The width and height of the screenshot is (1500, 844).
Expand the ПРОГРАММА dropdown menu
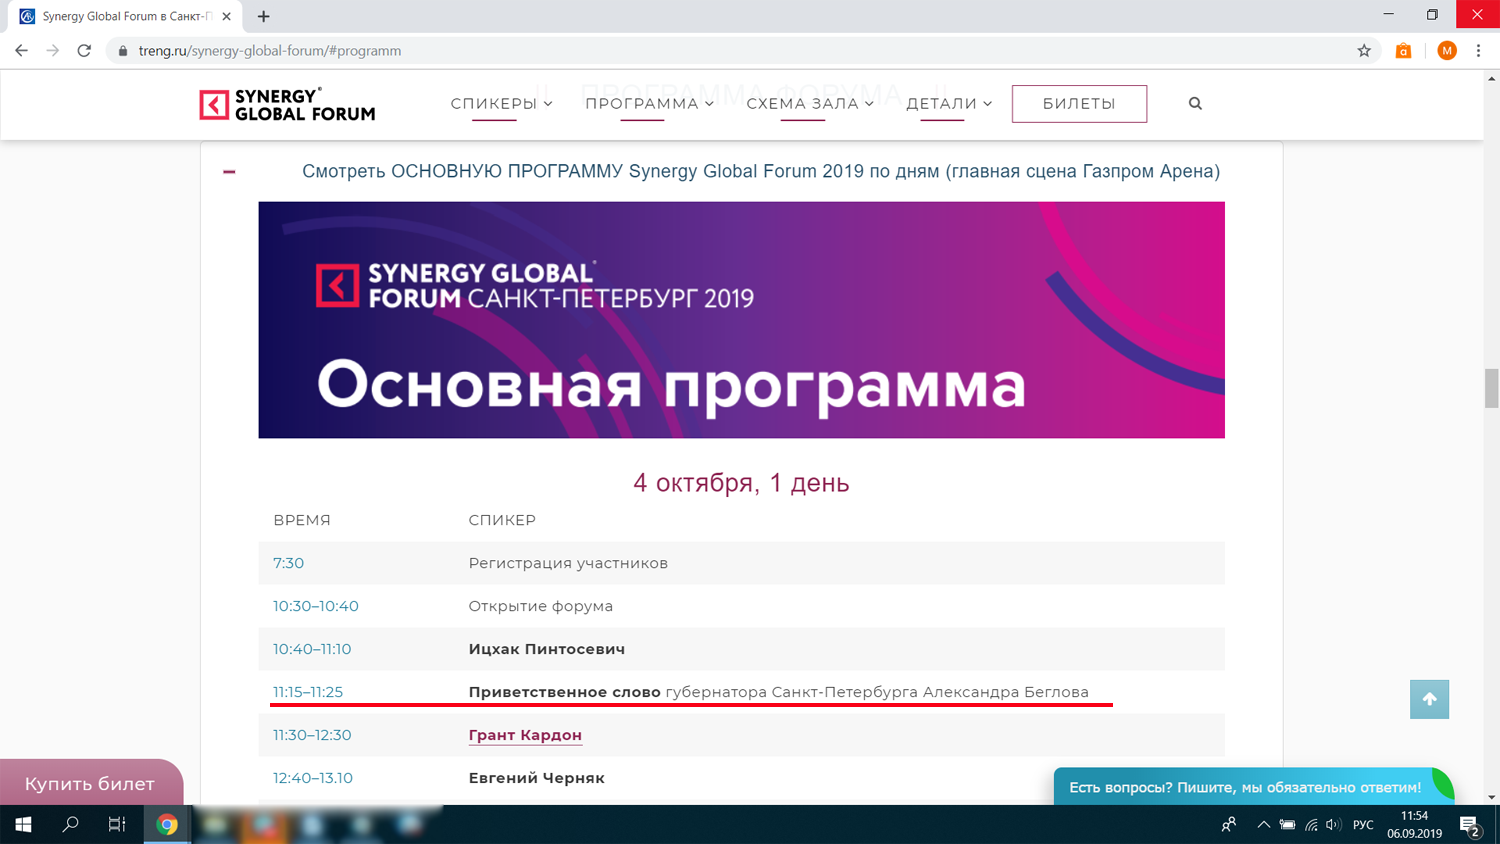(x=649, y=103)
